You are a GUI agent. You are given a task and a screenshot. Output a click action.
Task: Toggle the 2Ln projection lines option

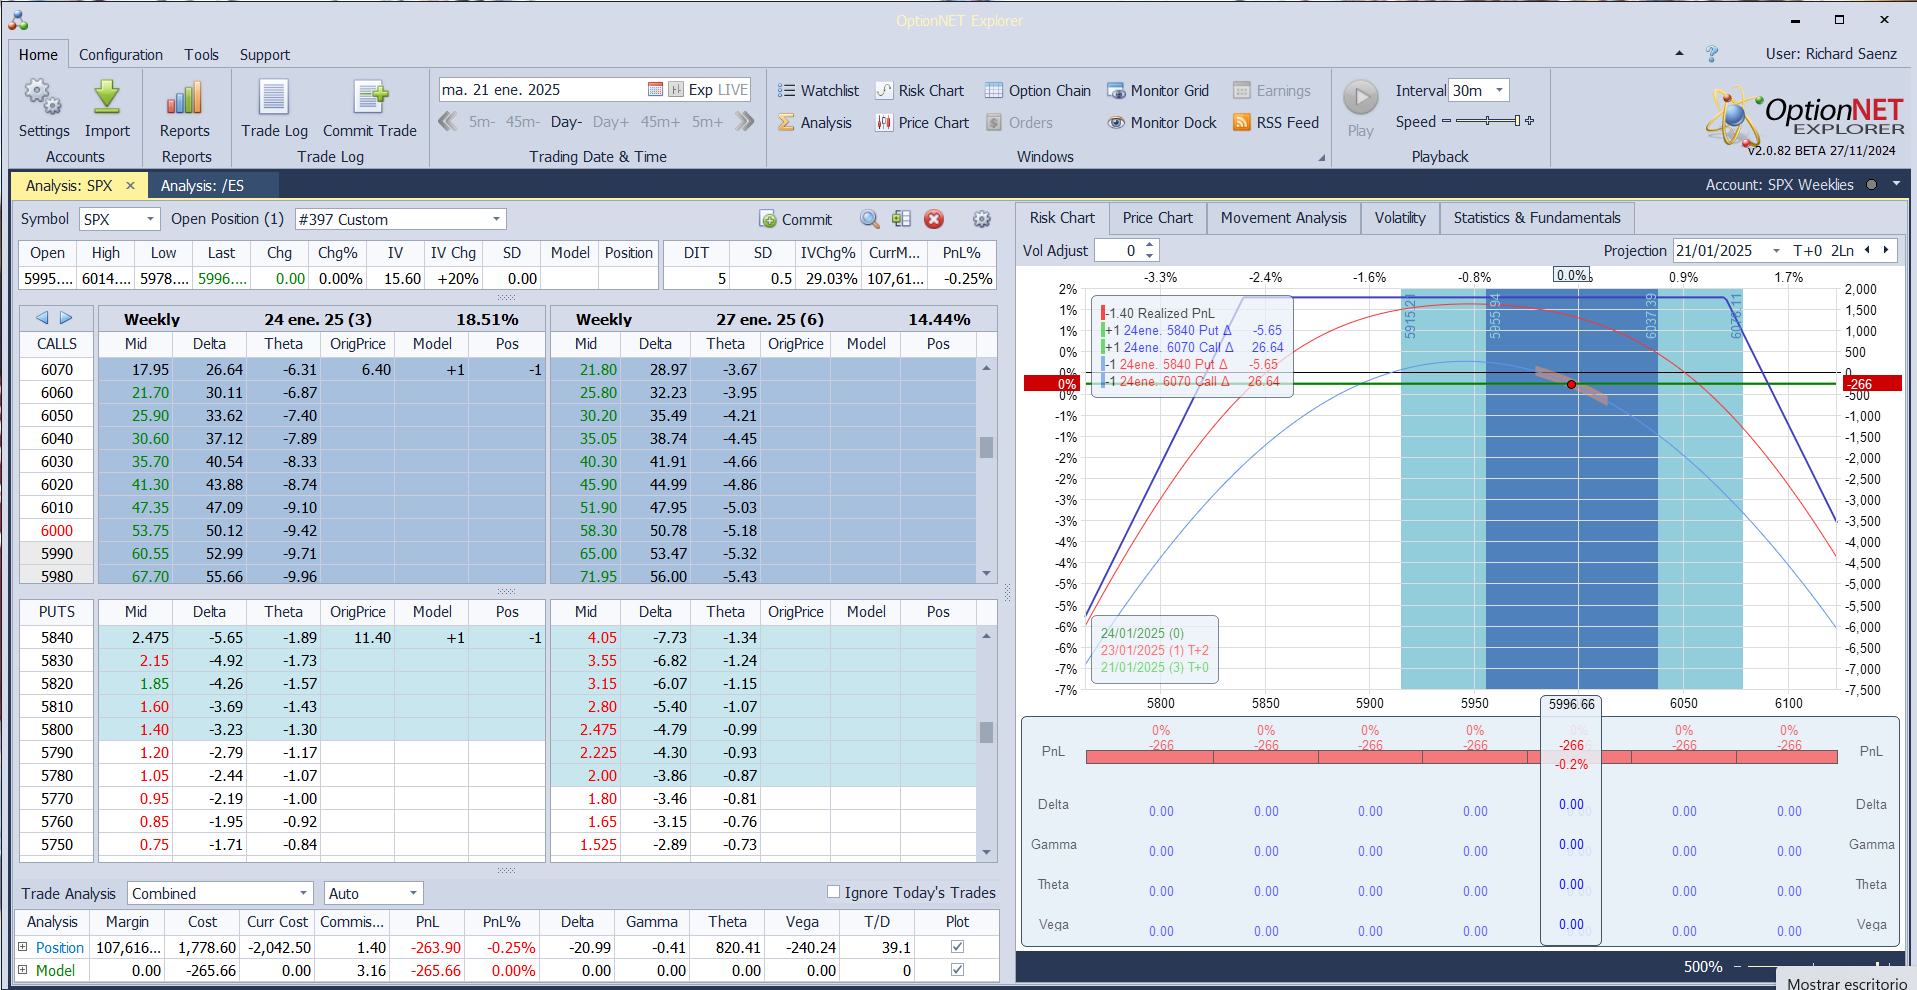tap(1843, 251)
